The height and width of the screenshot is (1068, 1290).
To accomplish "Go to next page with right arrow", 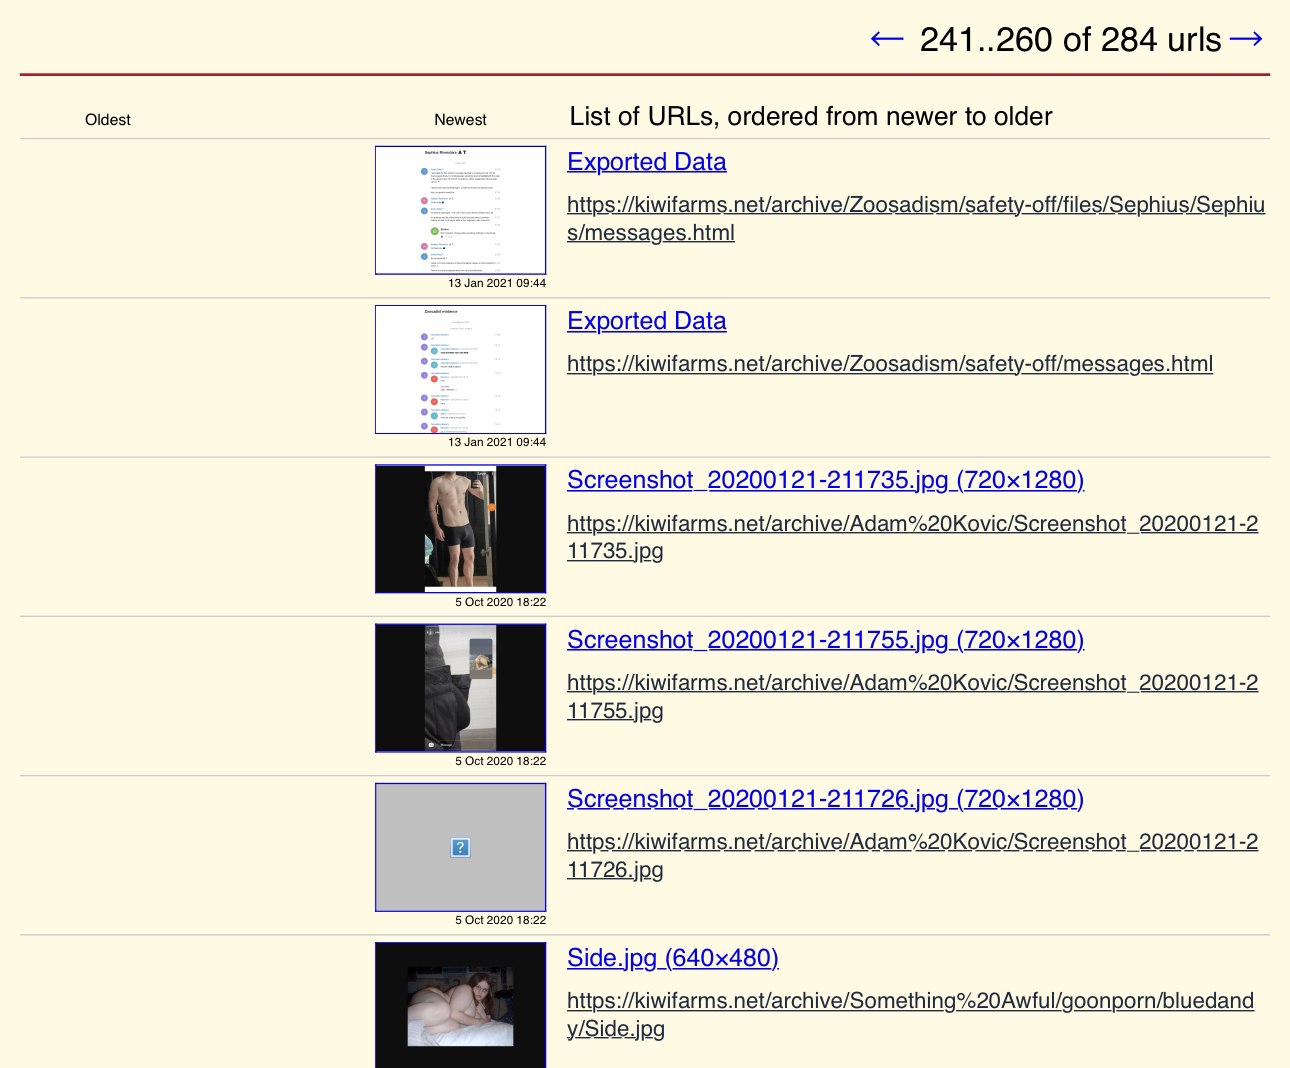I will pos(1246,39).
